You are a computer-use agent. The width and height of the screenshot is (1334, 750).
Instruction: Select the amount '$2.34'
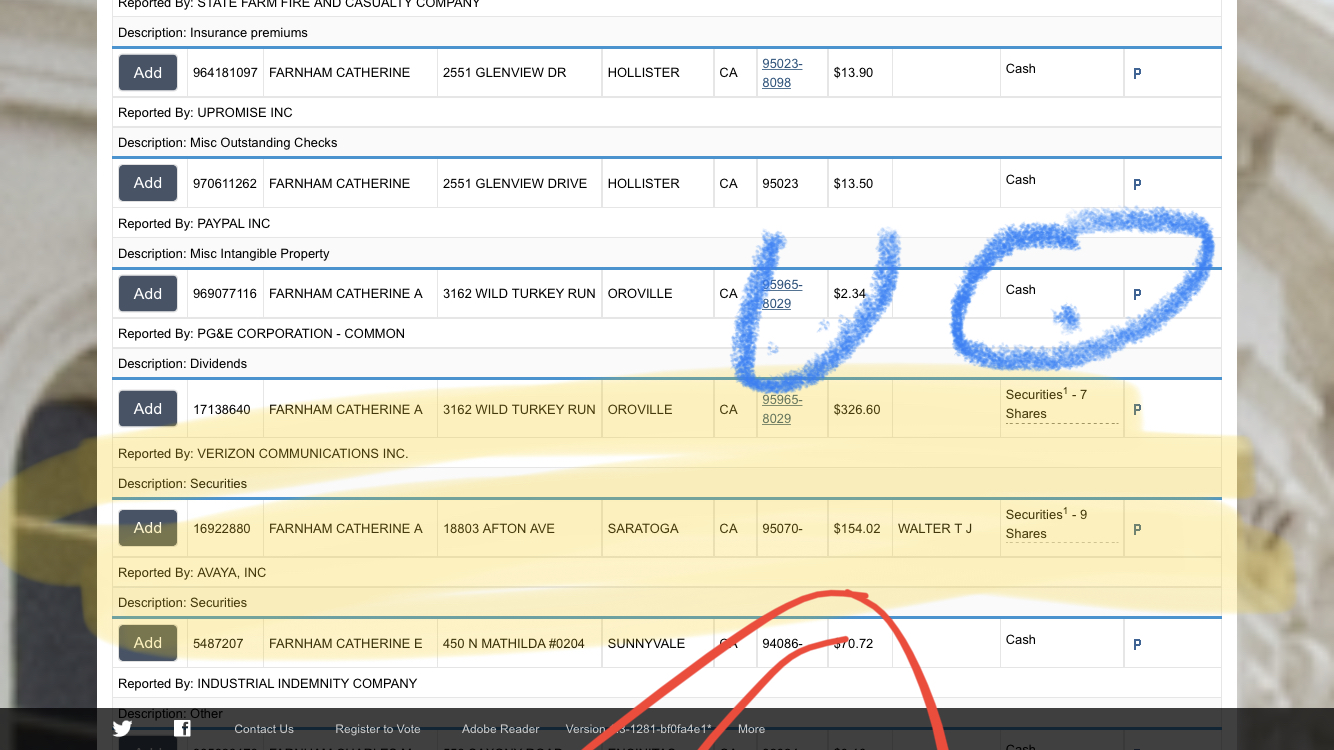tap(850, 294)
